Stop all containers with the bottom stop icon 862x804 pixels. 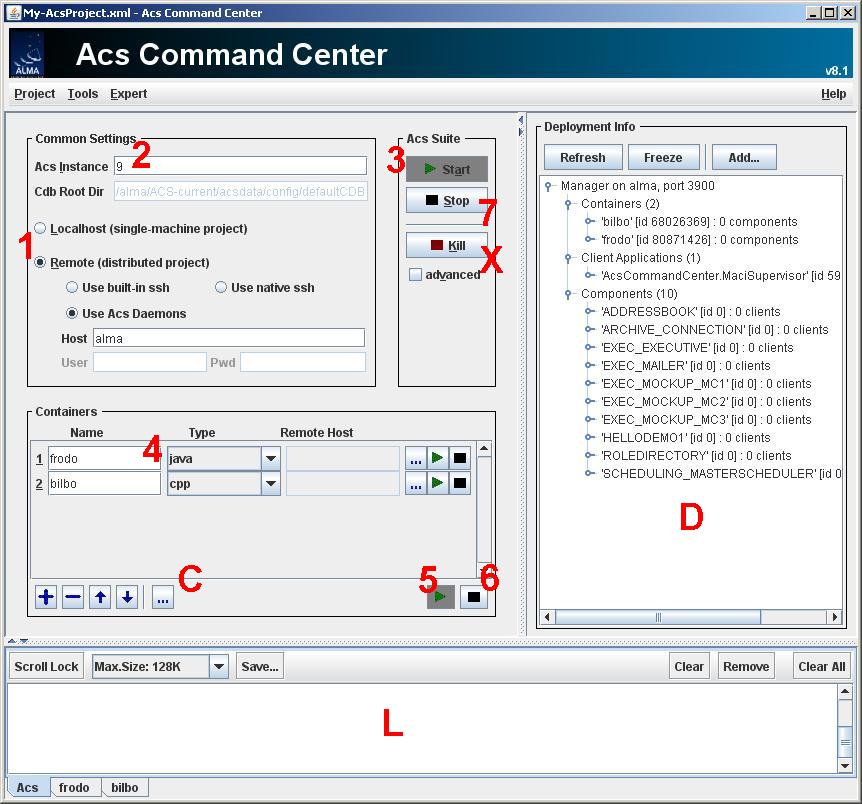(475, 597)
